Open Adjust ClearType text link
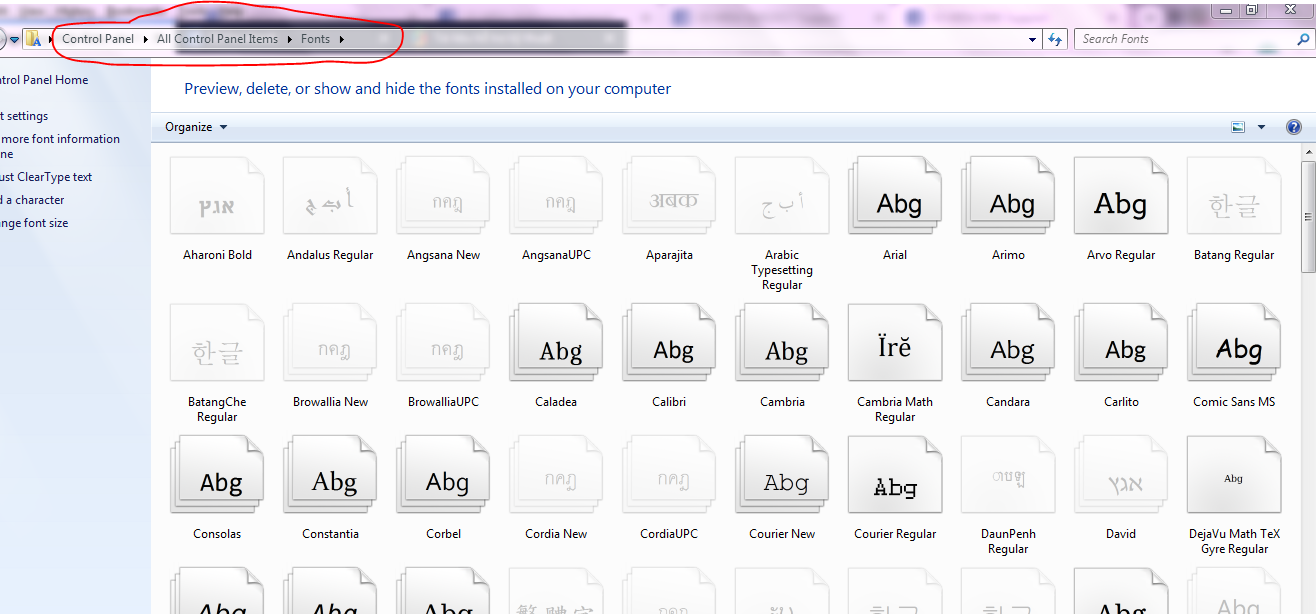The image size is (1316, 614). point(46,177)
